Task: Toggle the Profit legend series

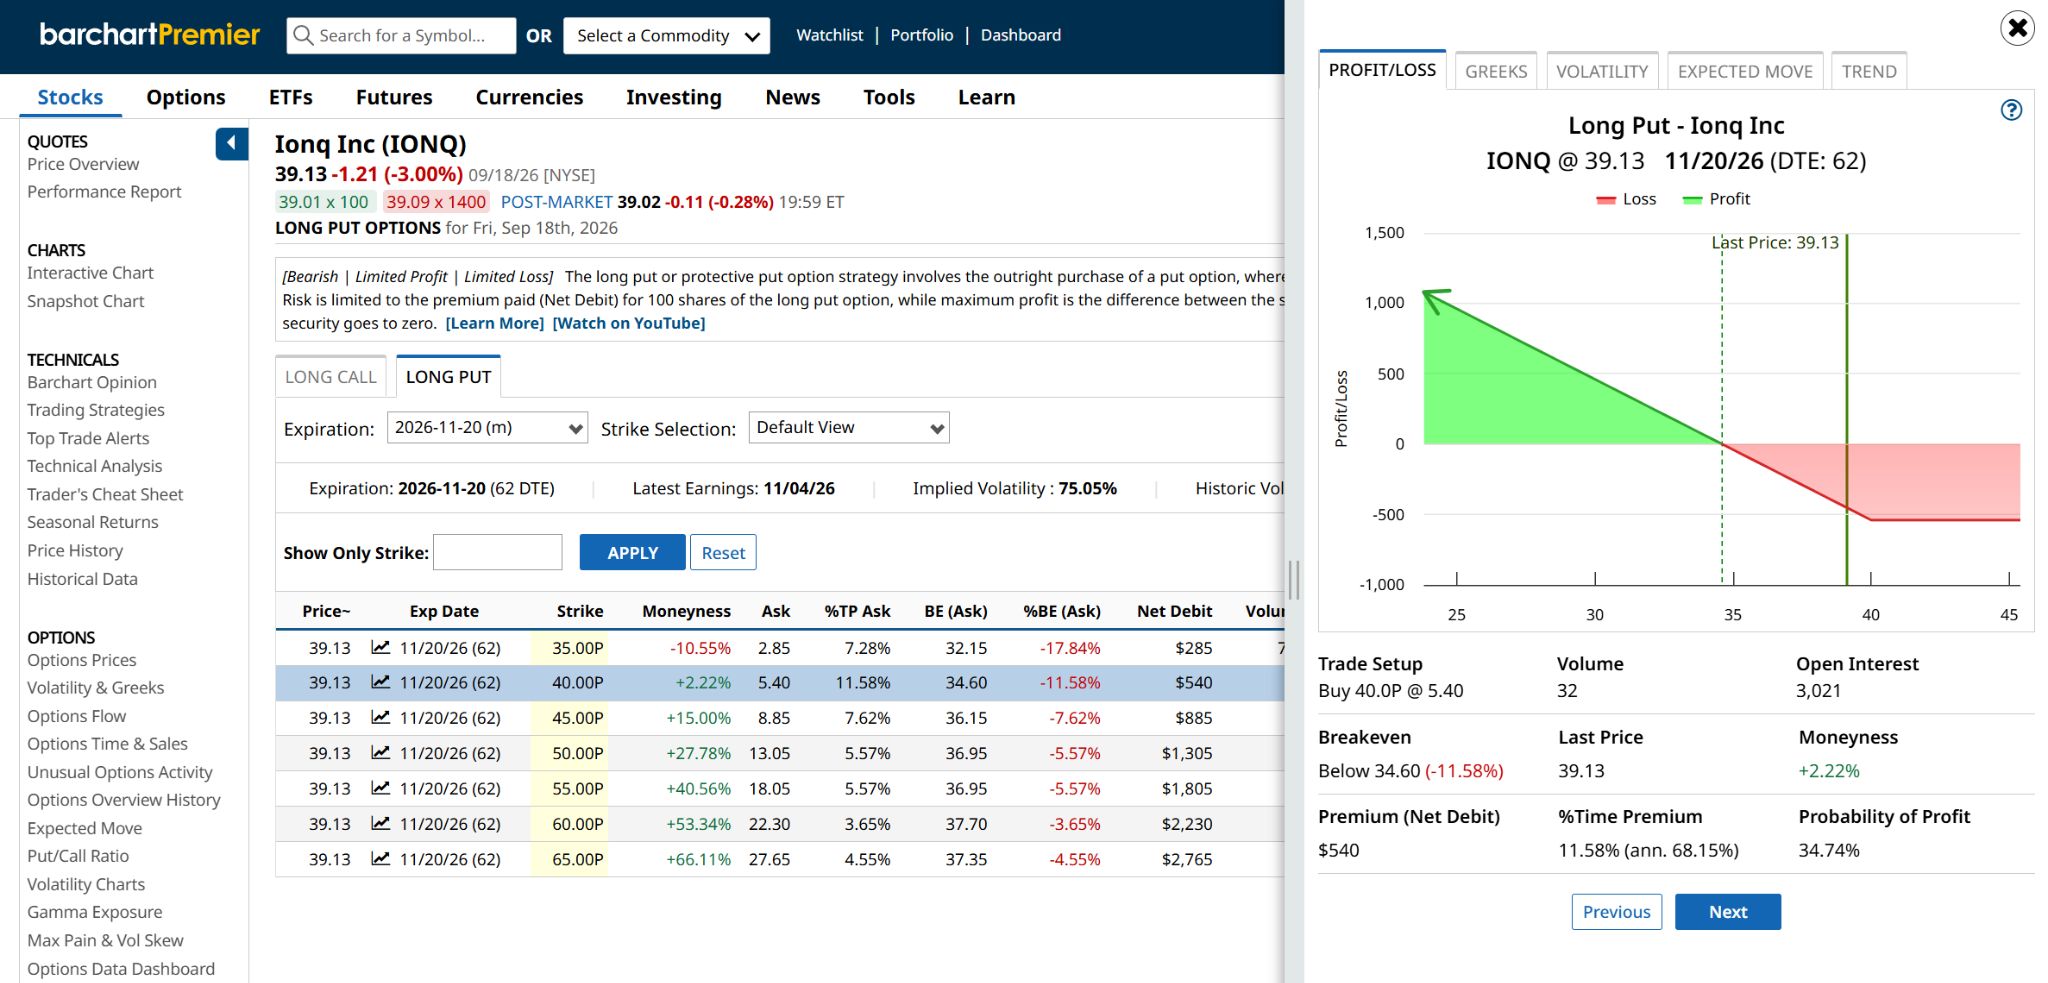Action: (x=1716, y=199)
